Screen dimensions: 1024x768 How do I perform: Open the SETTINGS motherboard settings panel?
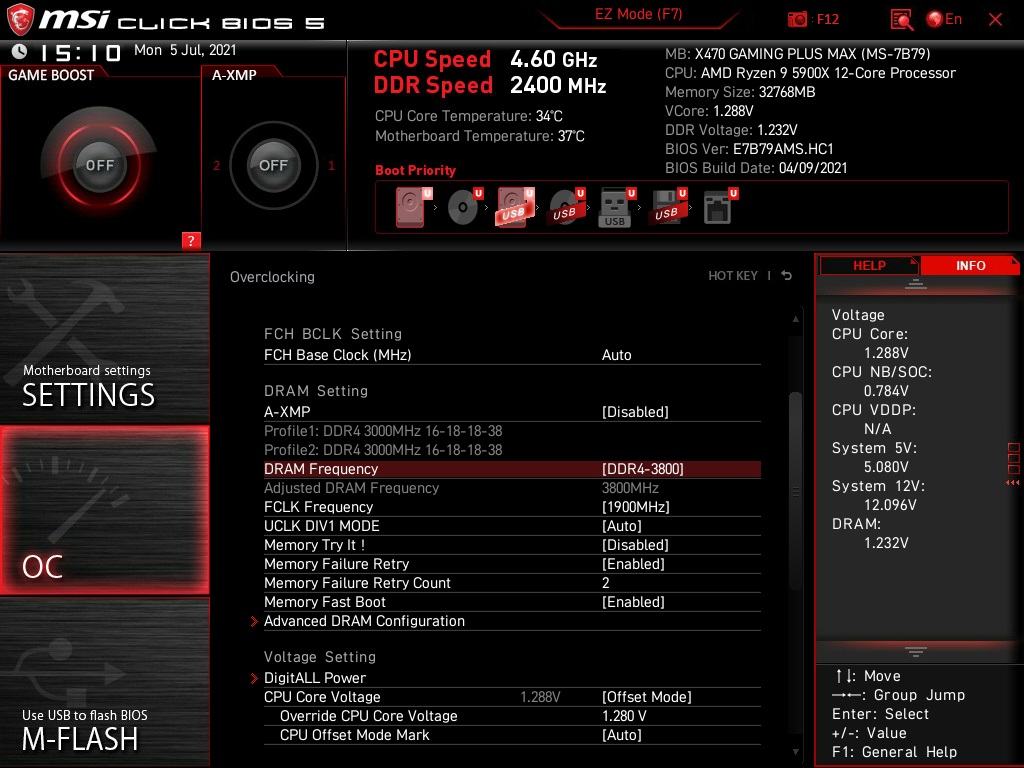click(104, 338)
